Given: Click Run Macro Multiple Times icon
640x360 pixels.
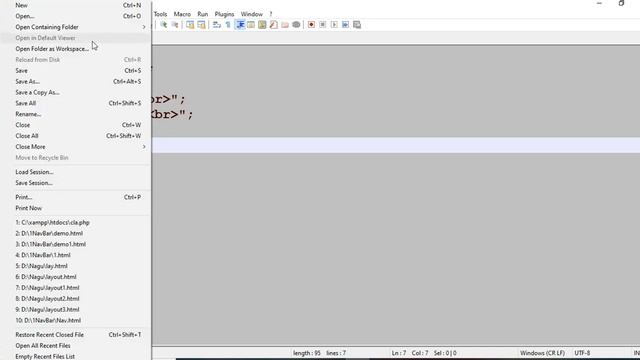Looking at the screenshot, I should 345,25.
